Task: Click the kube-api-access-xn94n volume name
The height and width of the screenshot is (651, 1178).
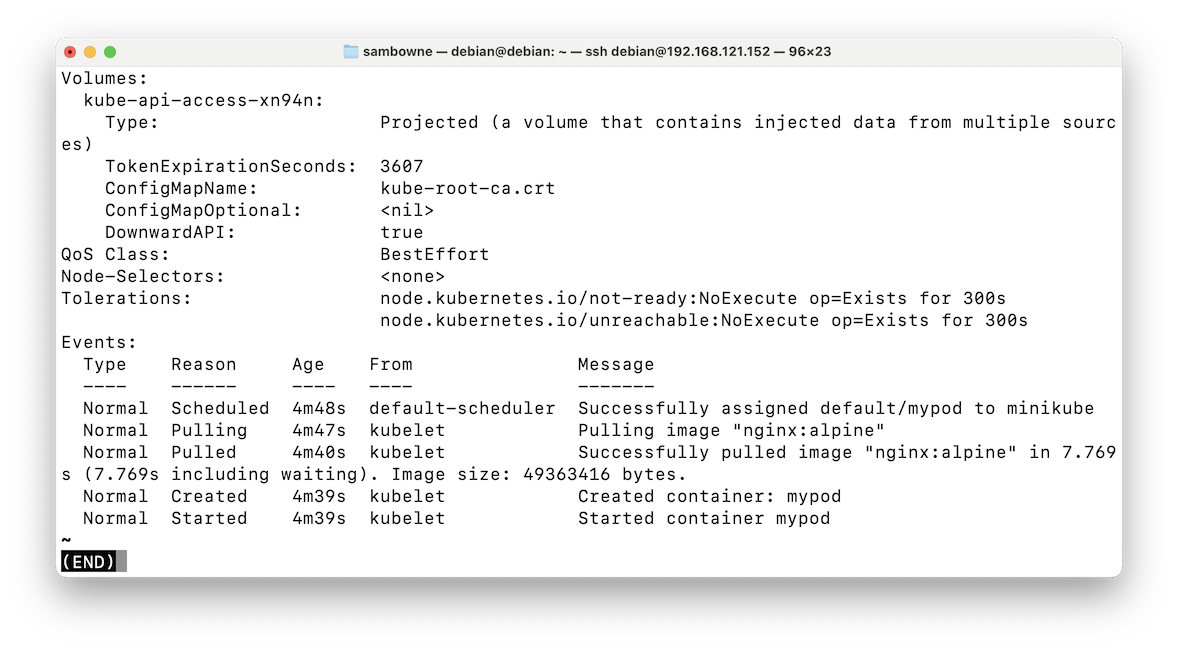Action: coord(203,101)
